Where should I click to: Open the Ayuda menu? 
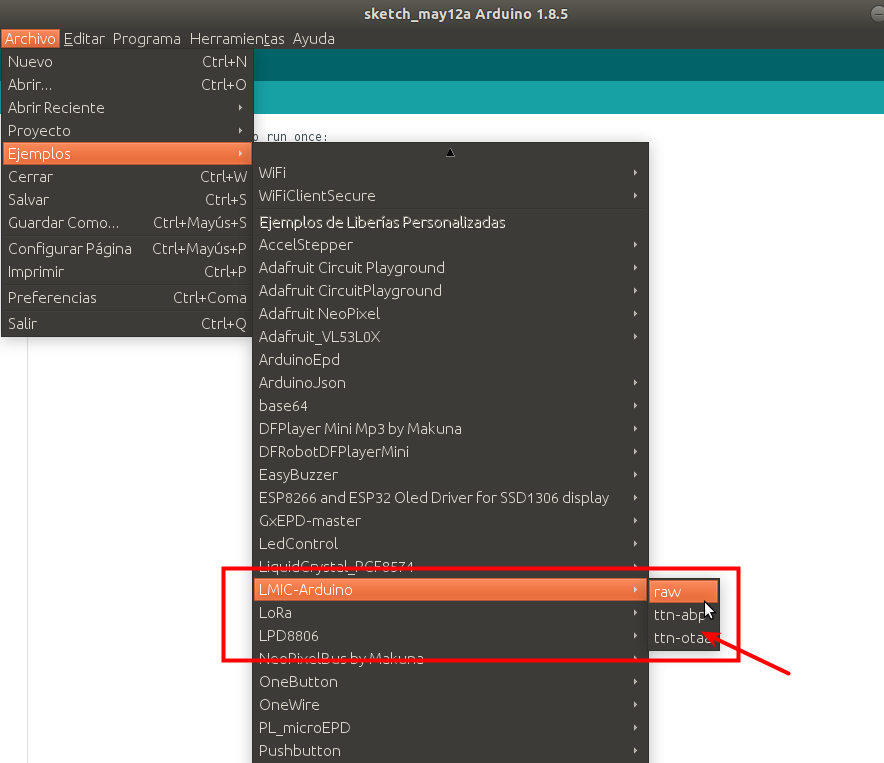(x=313, y=38)
